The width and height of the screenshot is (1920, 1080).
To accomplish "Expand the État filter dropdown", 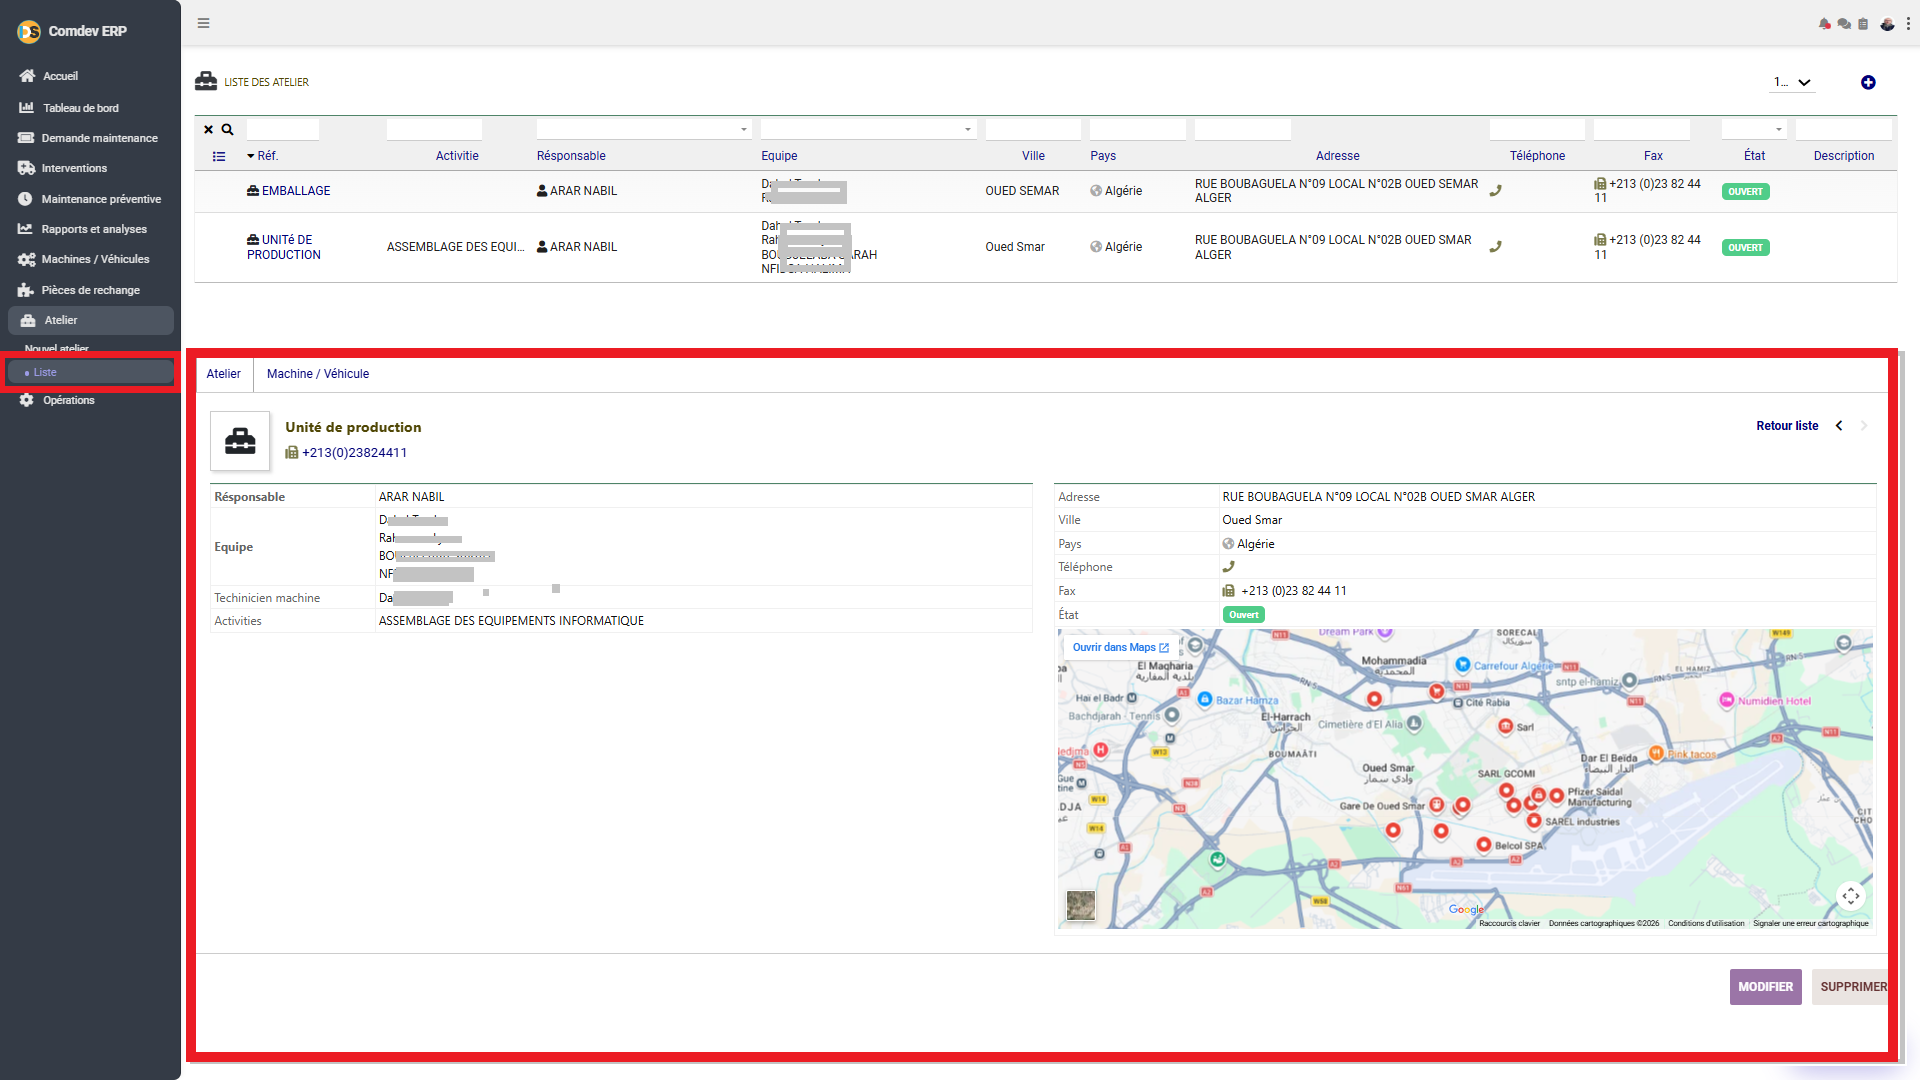I will 1754,130.
